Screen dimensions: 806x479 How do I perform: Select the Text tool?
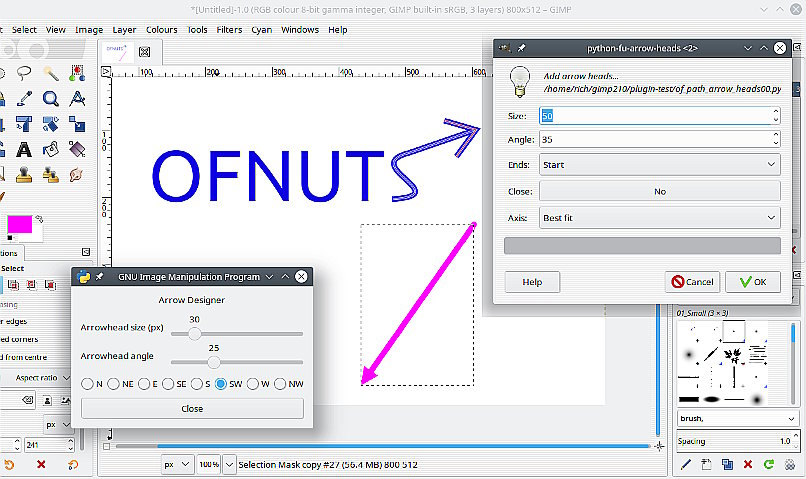coord(24,150)
